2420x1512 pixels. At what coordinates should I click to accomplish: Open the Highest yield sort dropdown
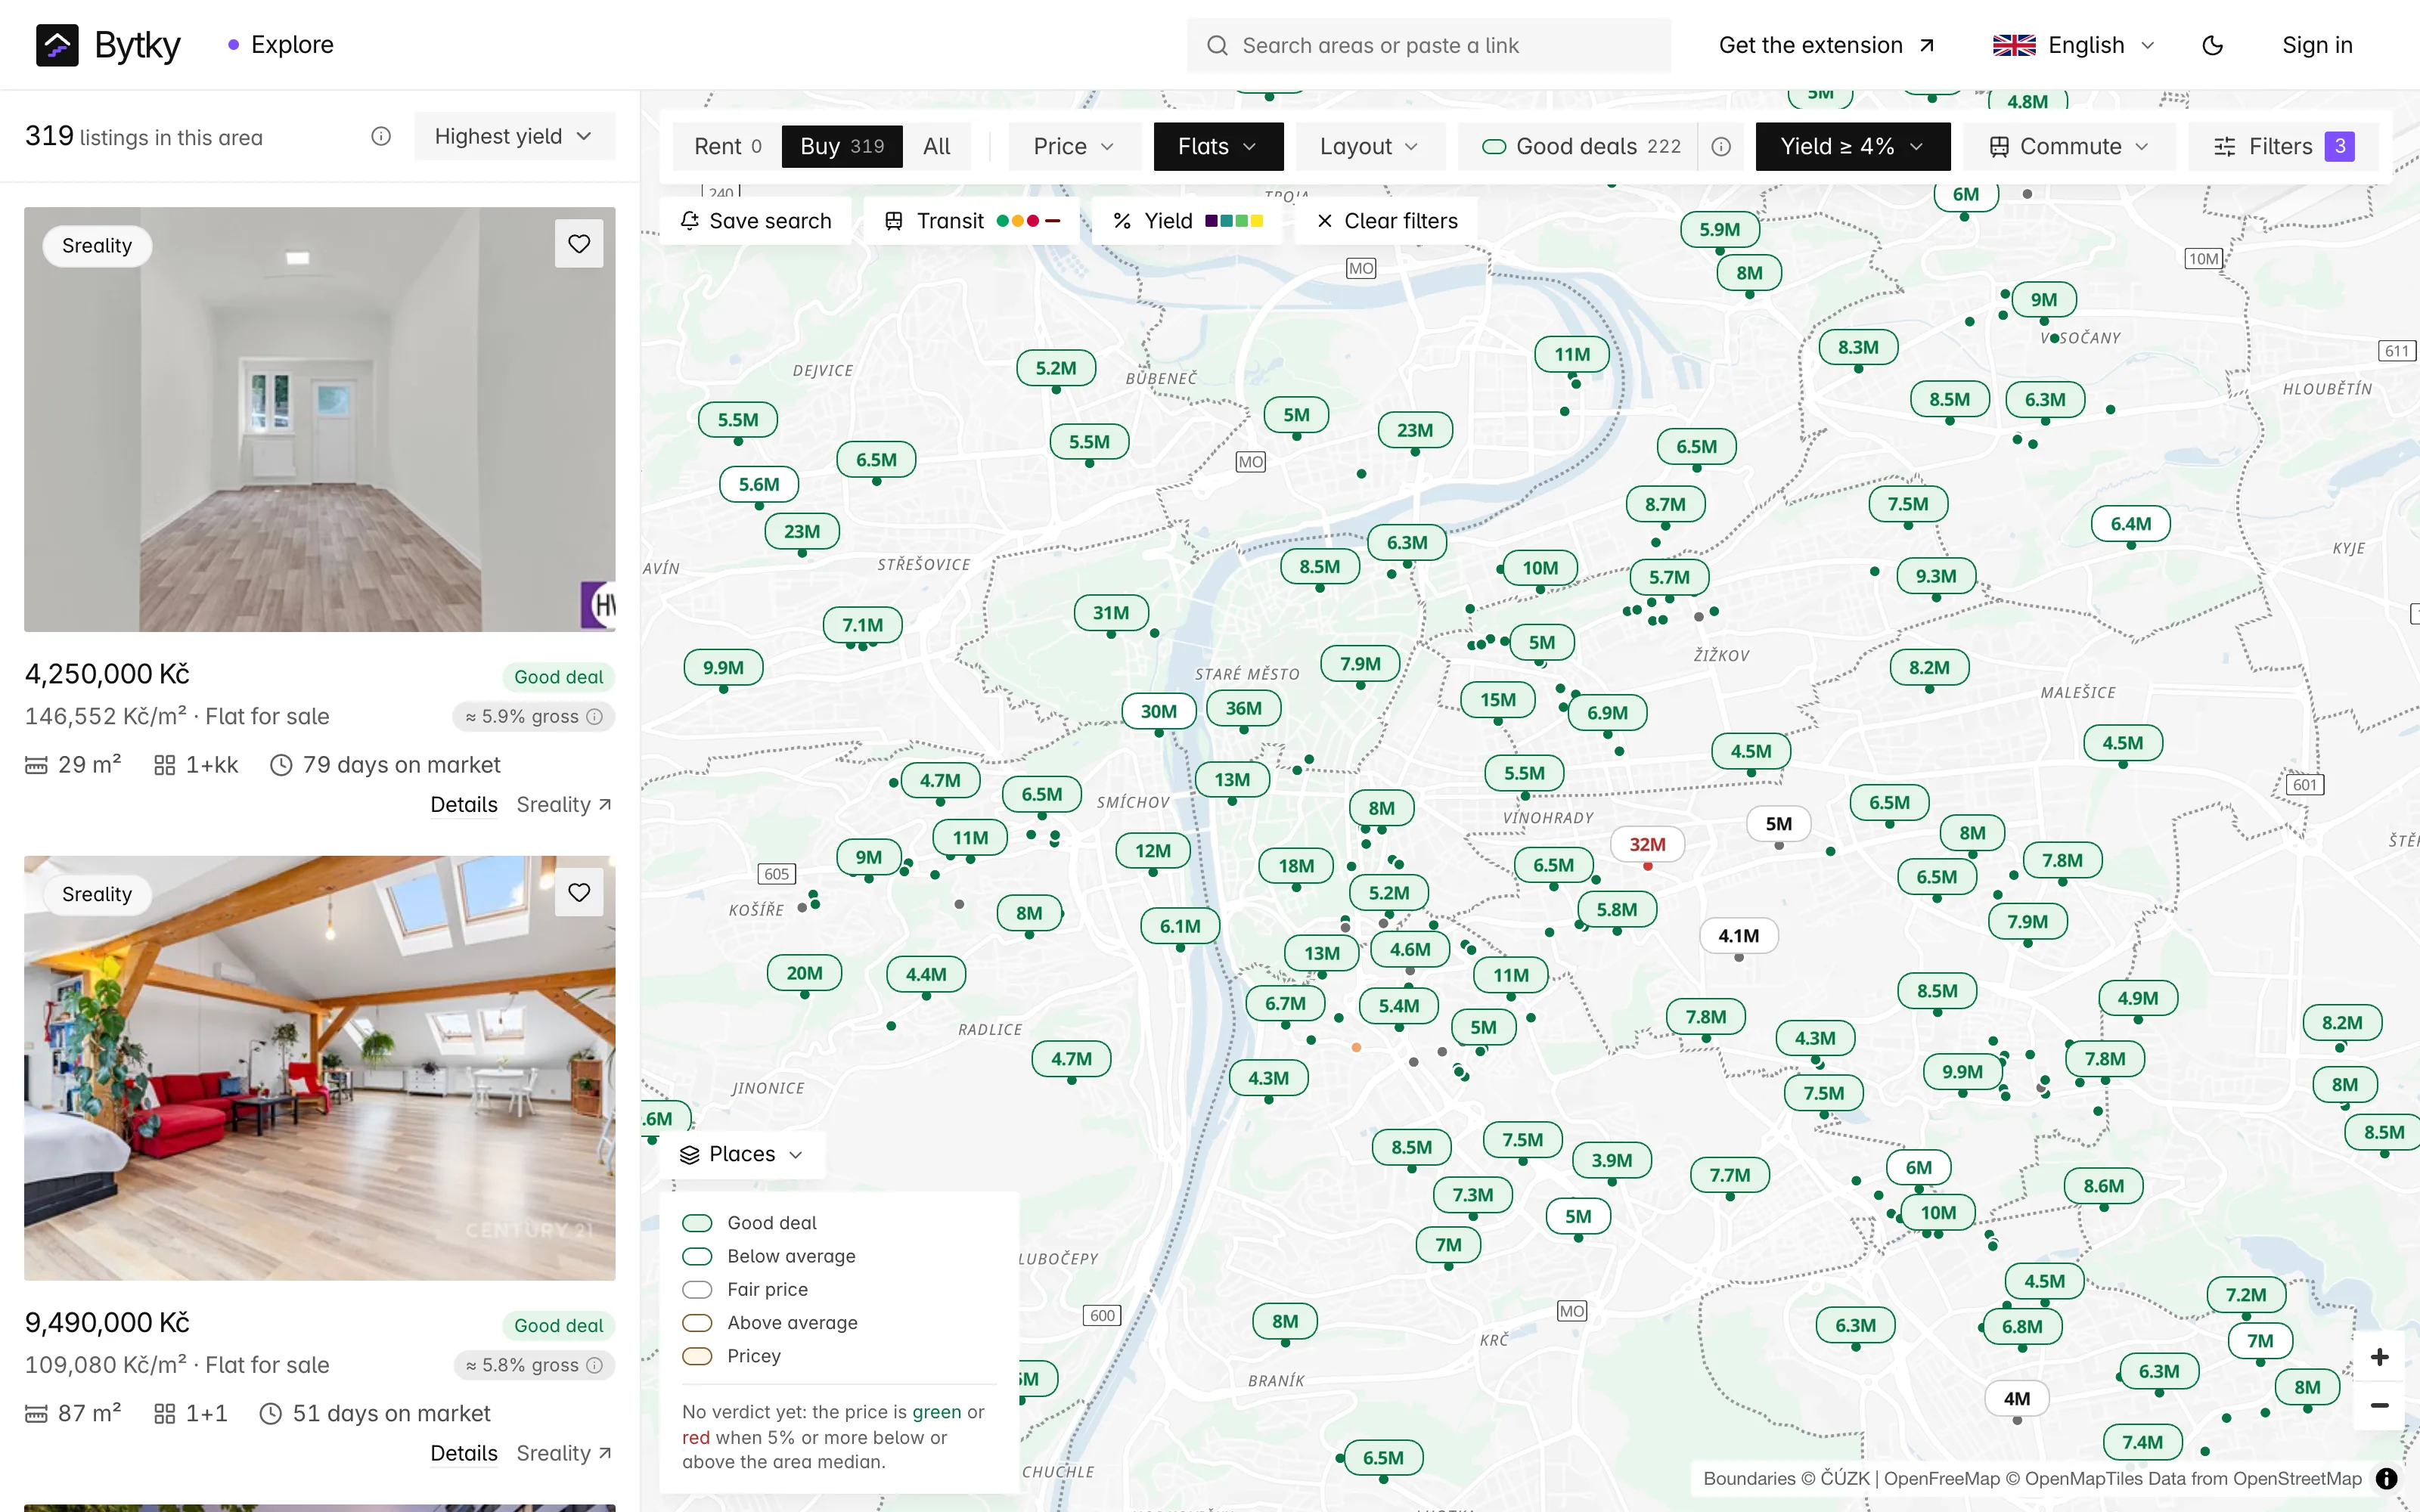pyautogui.click(x=514, y=136)
